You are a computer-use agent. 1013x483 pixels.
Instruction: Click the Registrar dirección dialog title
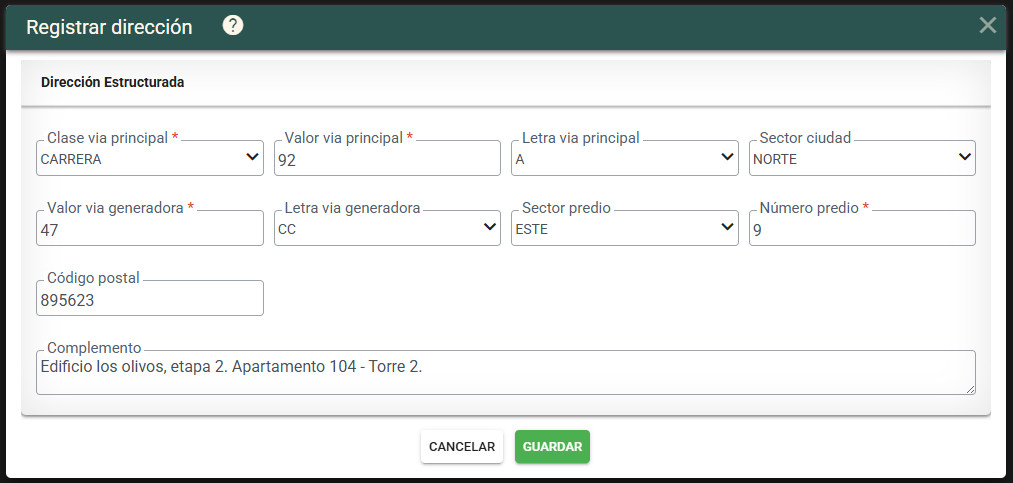(x=109, y=27)
